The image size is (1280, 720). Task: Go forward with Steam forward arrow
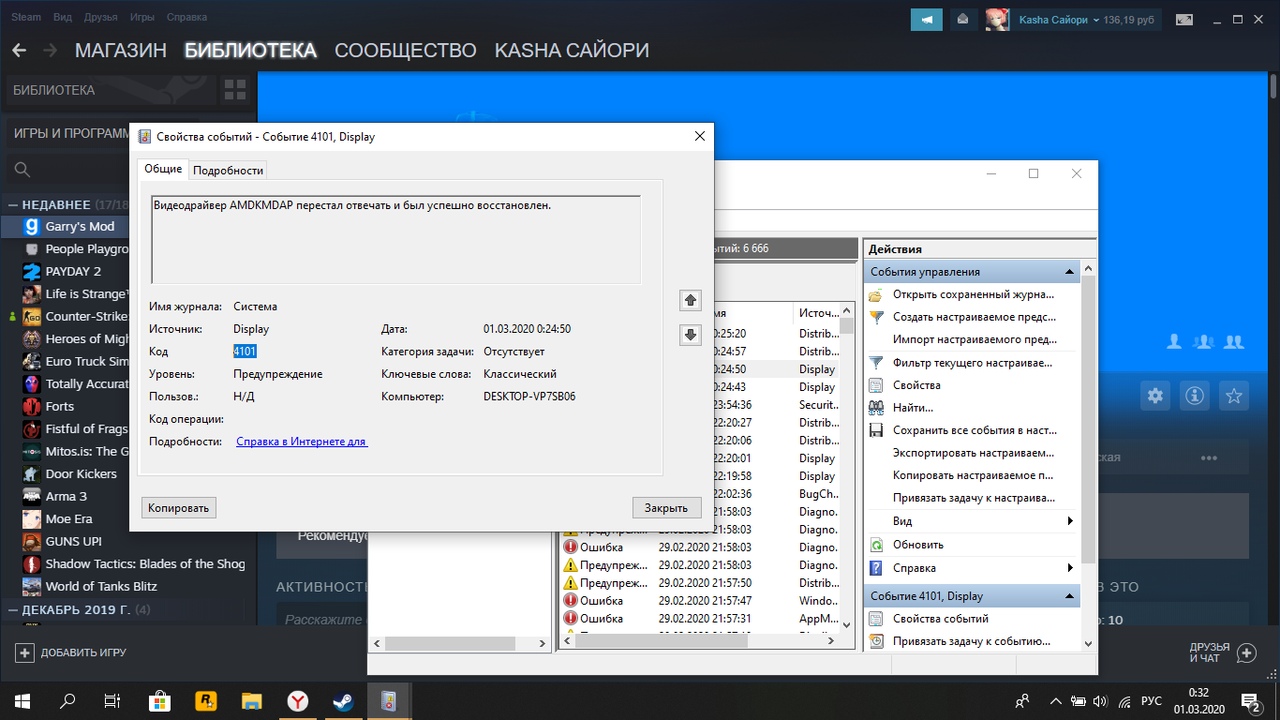(51, 51)
